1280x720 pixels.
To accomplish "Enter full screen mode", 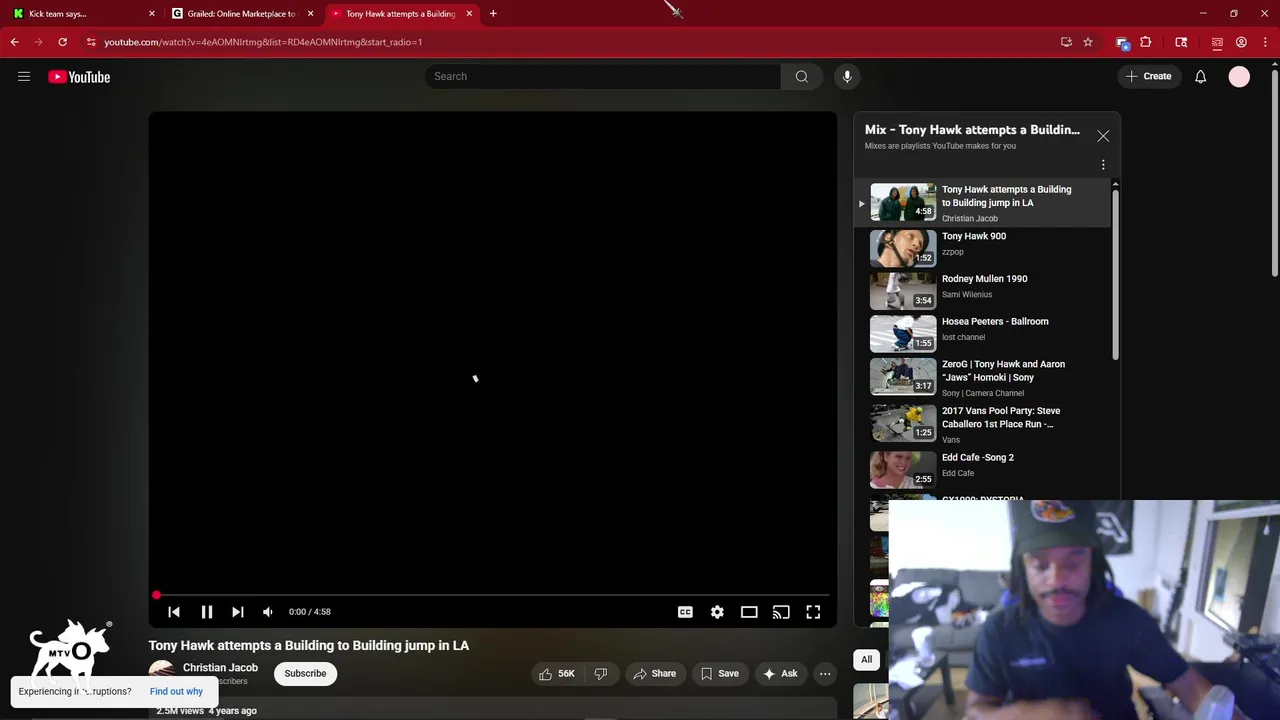I will [813, 612].
